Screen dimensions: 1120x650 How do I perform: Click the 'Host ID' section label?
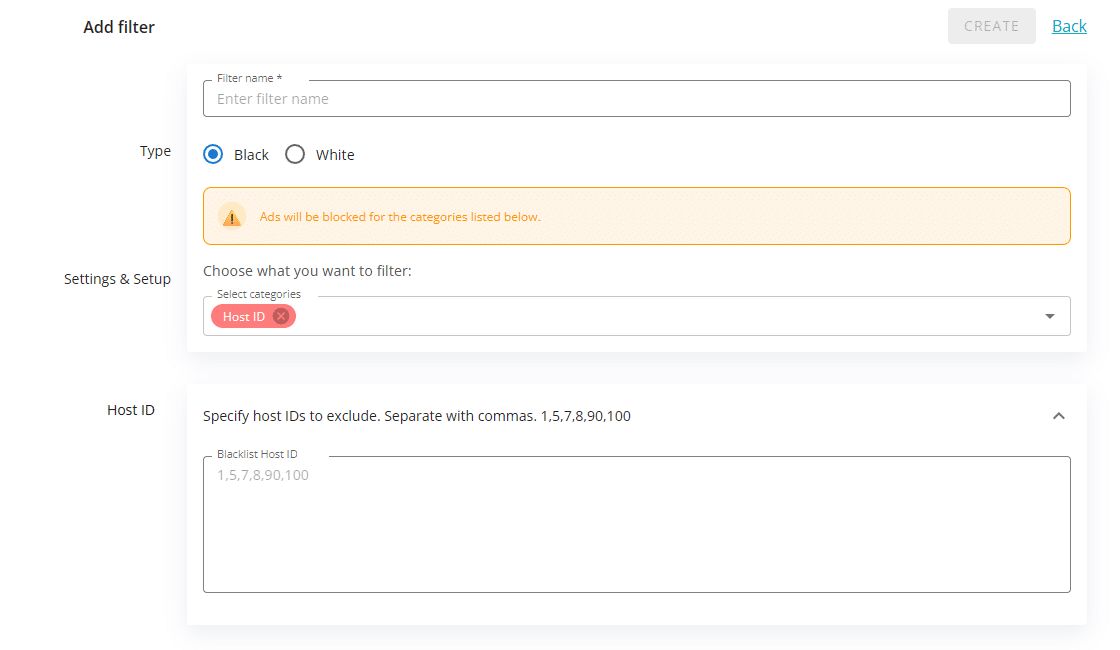131,410
